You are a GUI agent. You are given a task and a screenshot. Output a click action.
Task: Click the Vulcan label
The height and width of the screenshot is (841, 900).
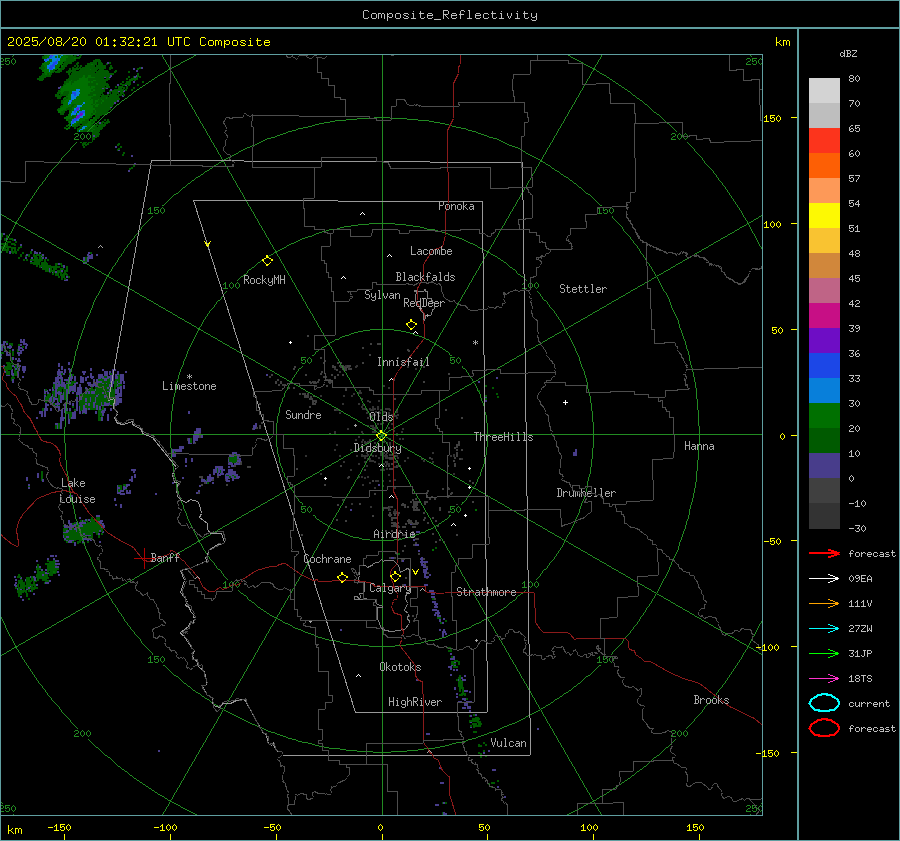[x=508, y=743]
